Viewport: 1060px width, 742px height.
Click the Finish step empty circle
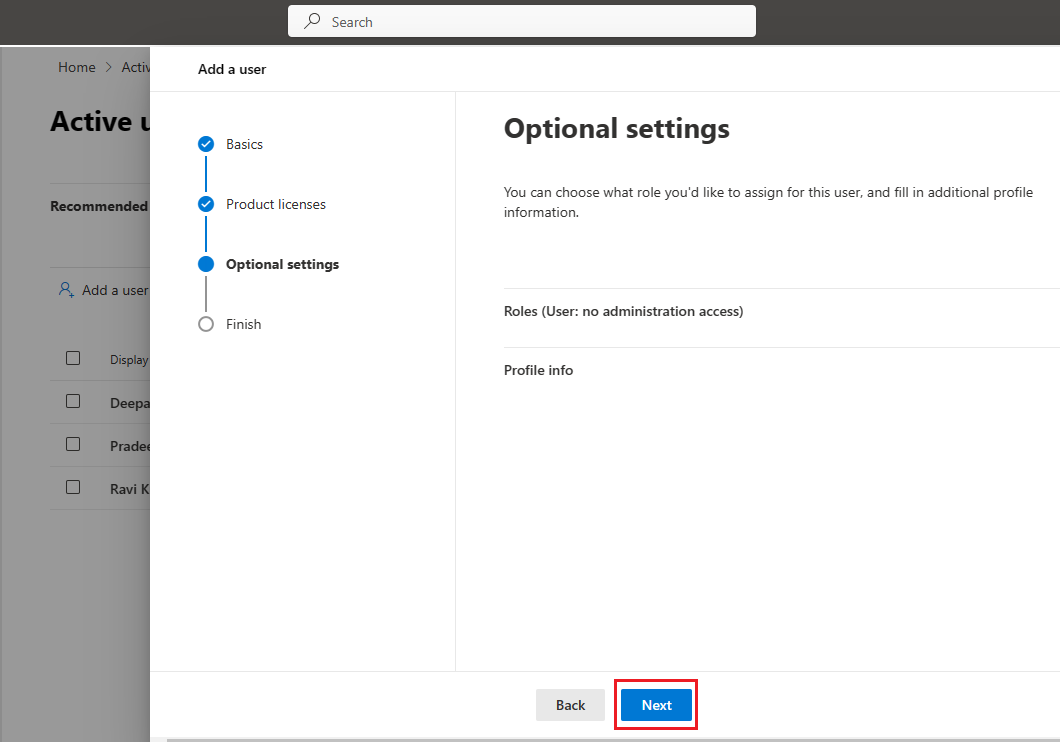pyautogui.click(x=206, y=324)
